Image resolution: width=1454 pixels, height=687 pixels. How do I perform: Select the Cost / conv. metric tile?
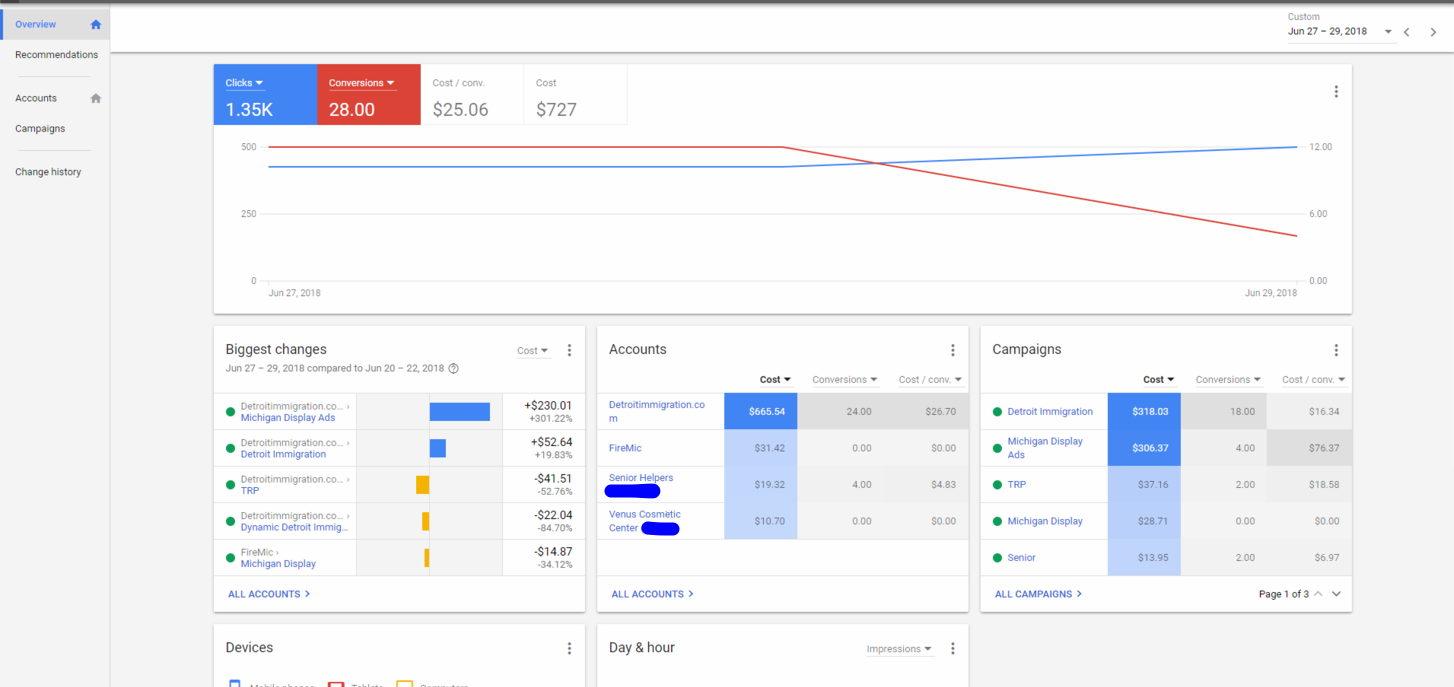(472, 95)
